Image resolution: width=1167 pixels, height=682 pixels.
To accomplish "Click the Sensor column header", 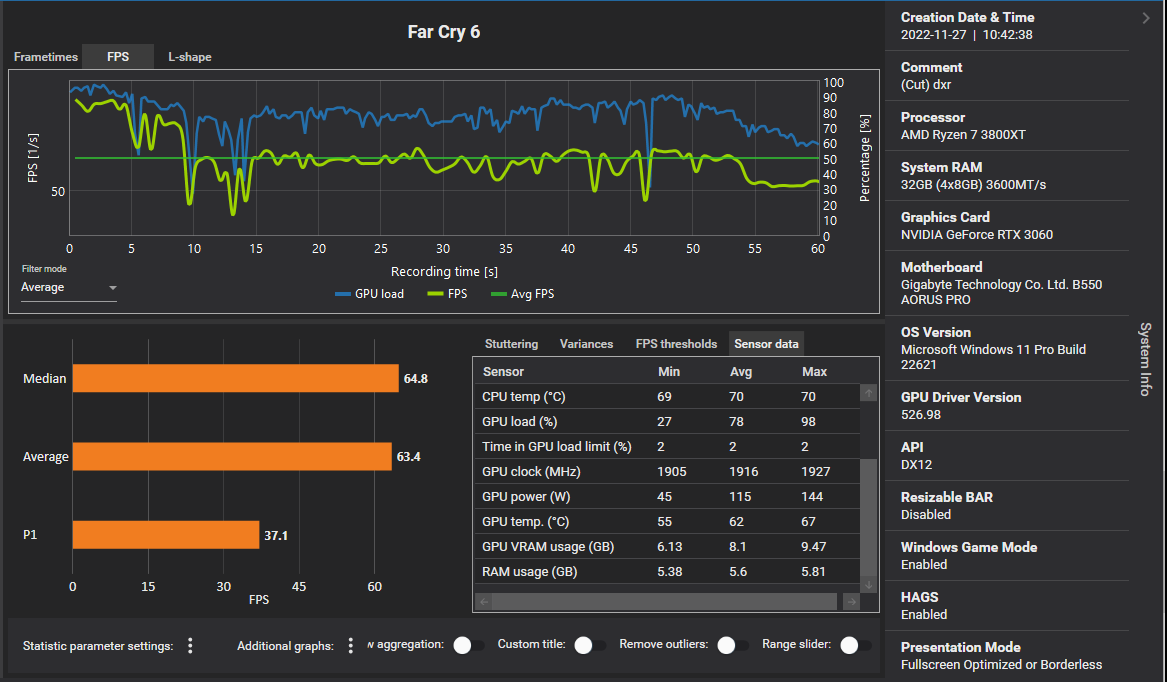I will [x=503, y=372].
